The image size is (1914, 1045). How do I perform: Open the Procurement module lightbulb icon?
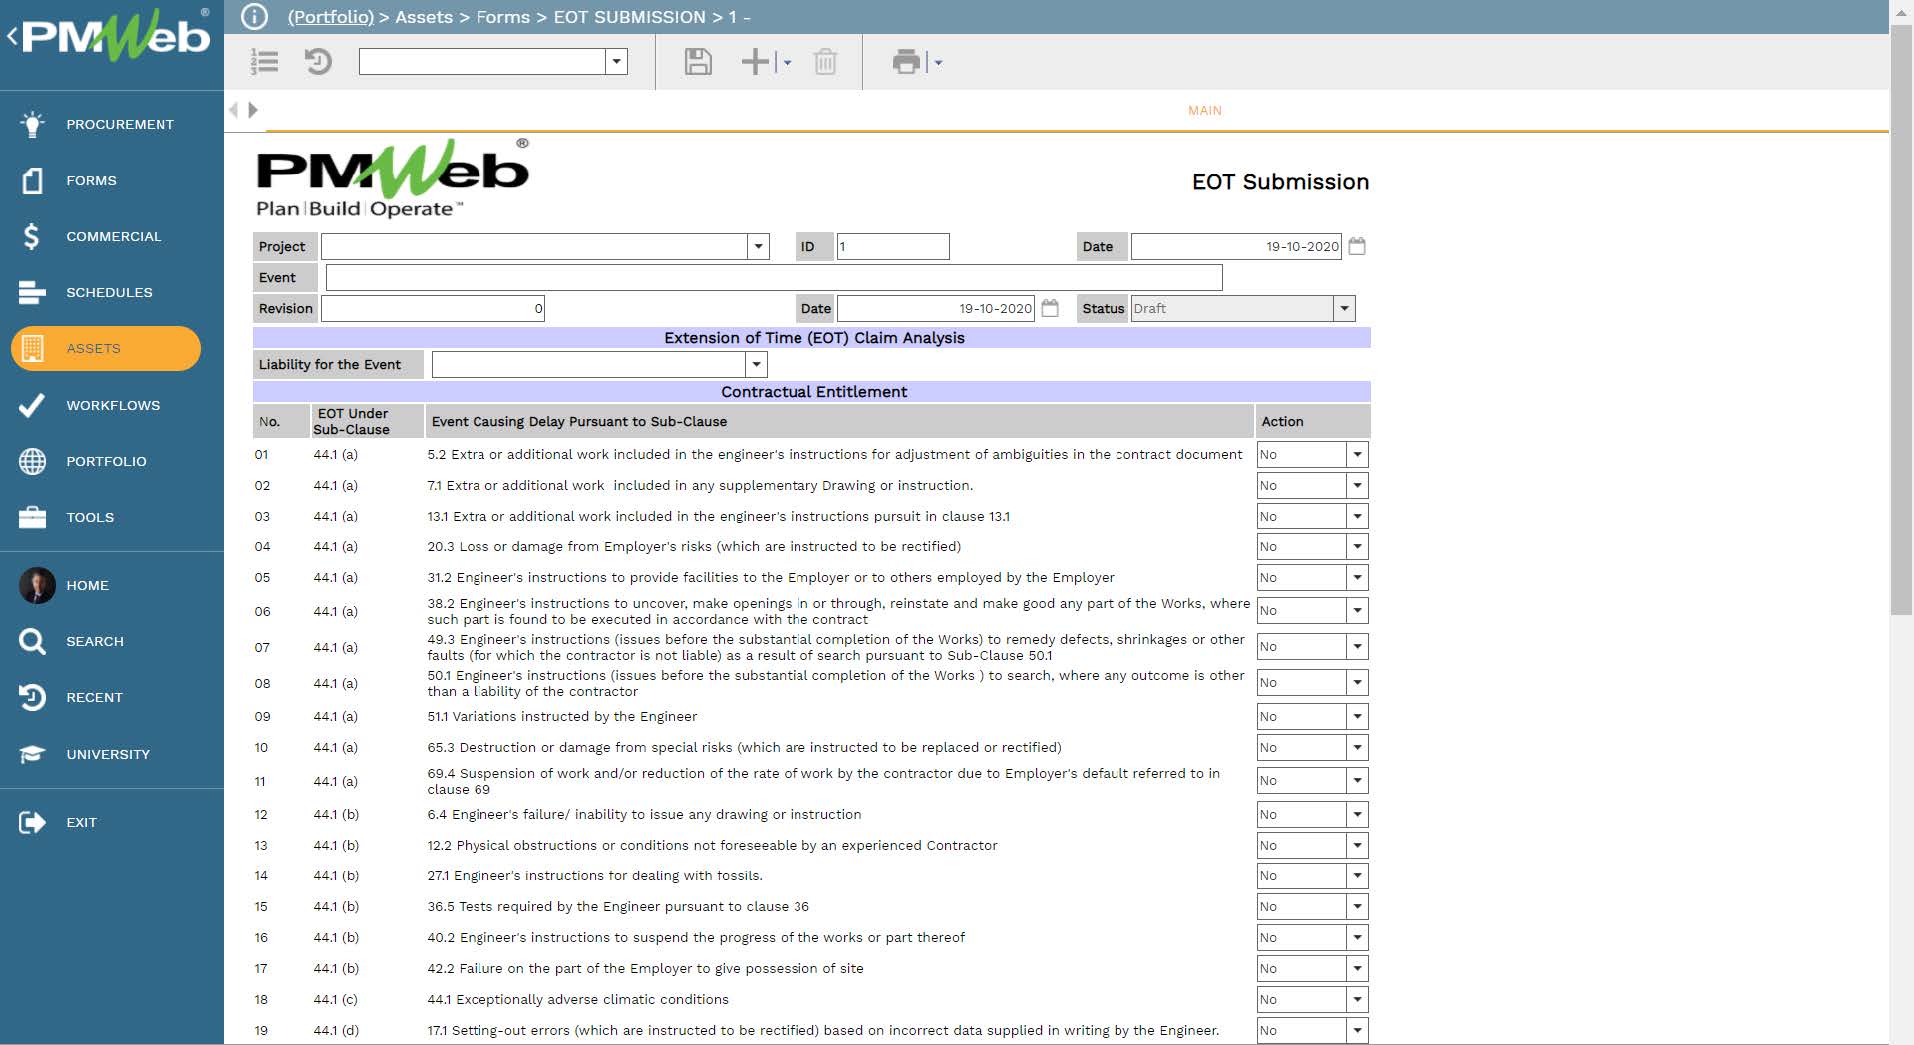point(32,124)
